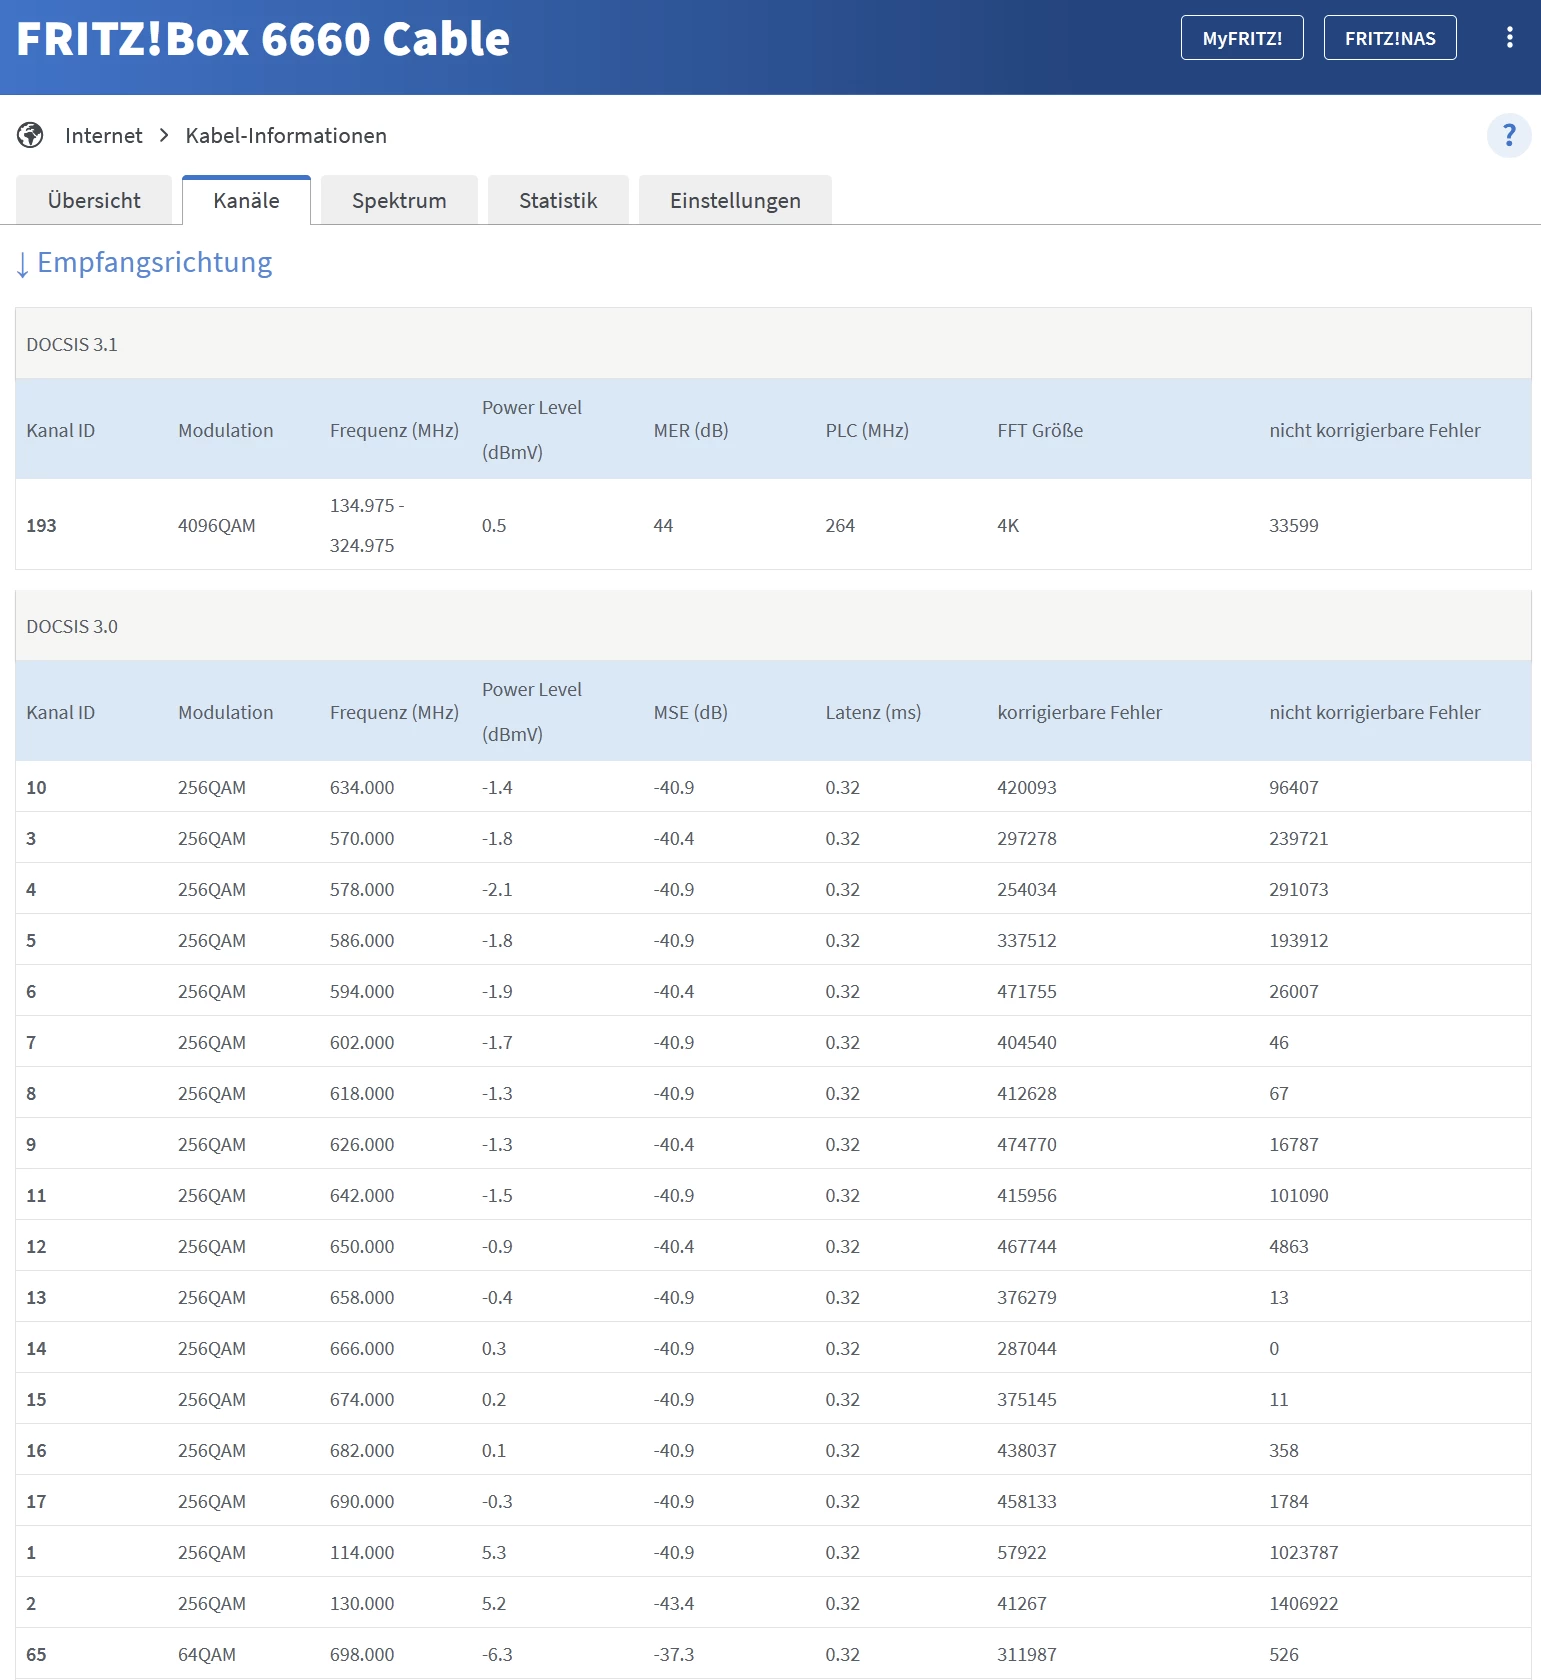Click the Internet breadcrumb link
Viewport: 1541px width, 1680px height.
tap(103, 136)
